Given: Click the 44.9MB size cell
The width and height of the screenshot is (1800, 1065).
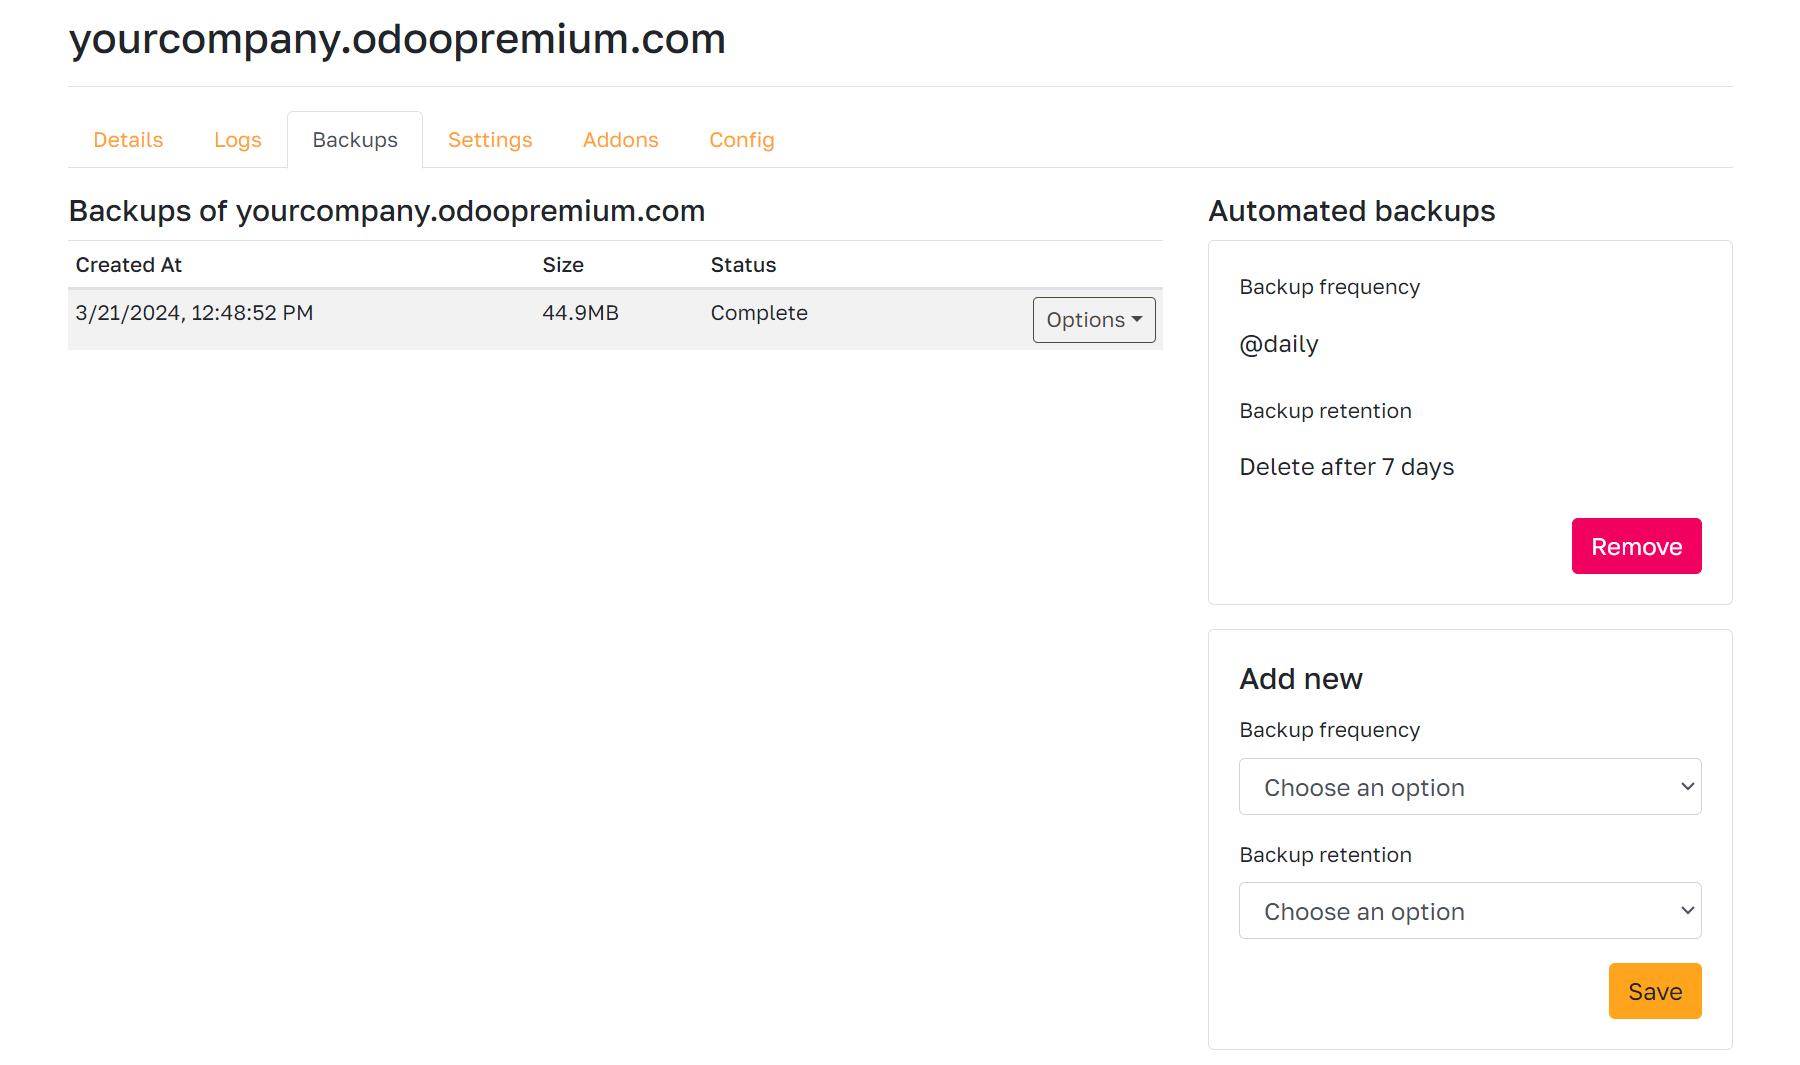Looking at the screenshot, I should 580,313.
